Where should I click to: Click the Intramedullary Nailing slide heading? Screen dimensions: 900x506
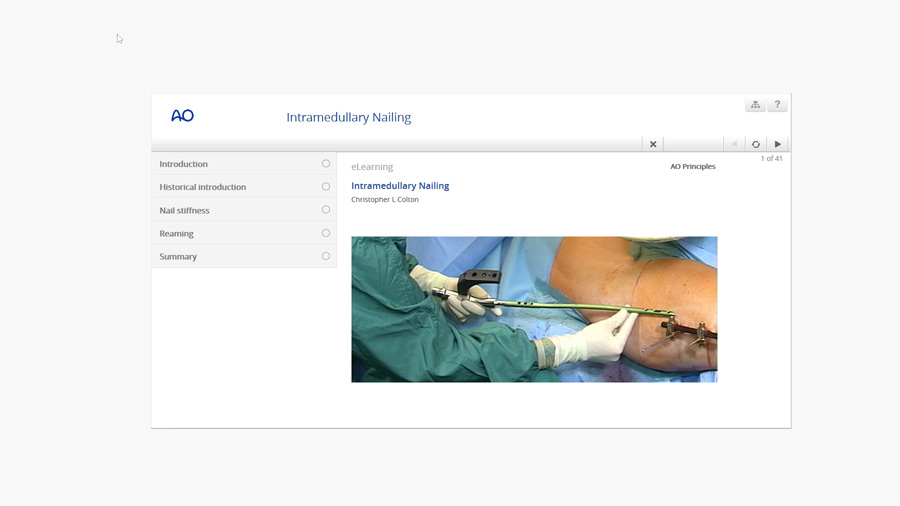(400, 186)
